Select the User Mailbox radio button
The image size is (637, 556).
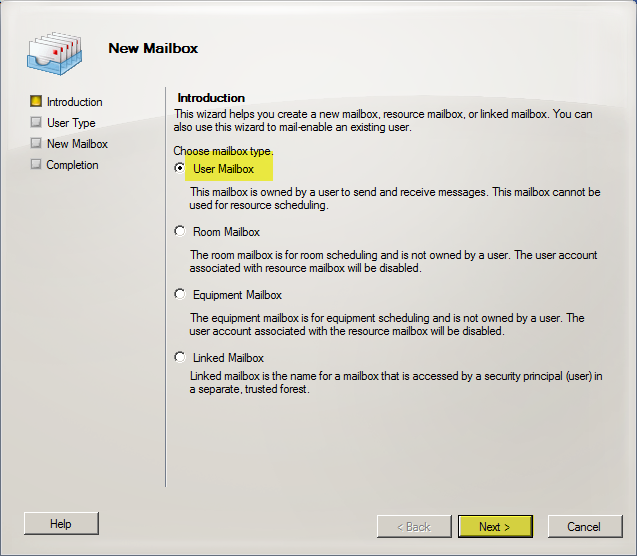coord(180,168)
